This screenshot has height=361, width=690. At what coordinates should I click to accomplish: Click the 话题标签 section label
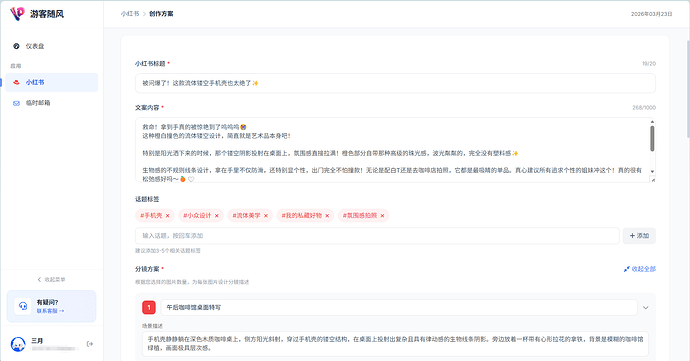pyautogui.click(x=147, y=199)
